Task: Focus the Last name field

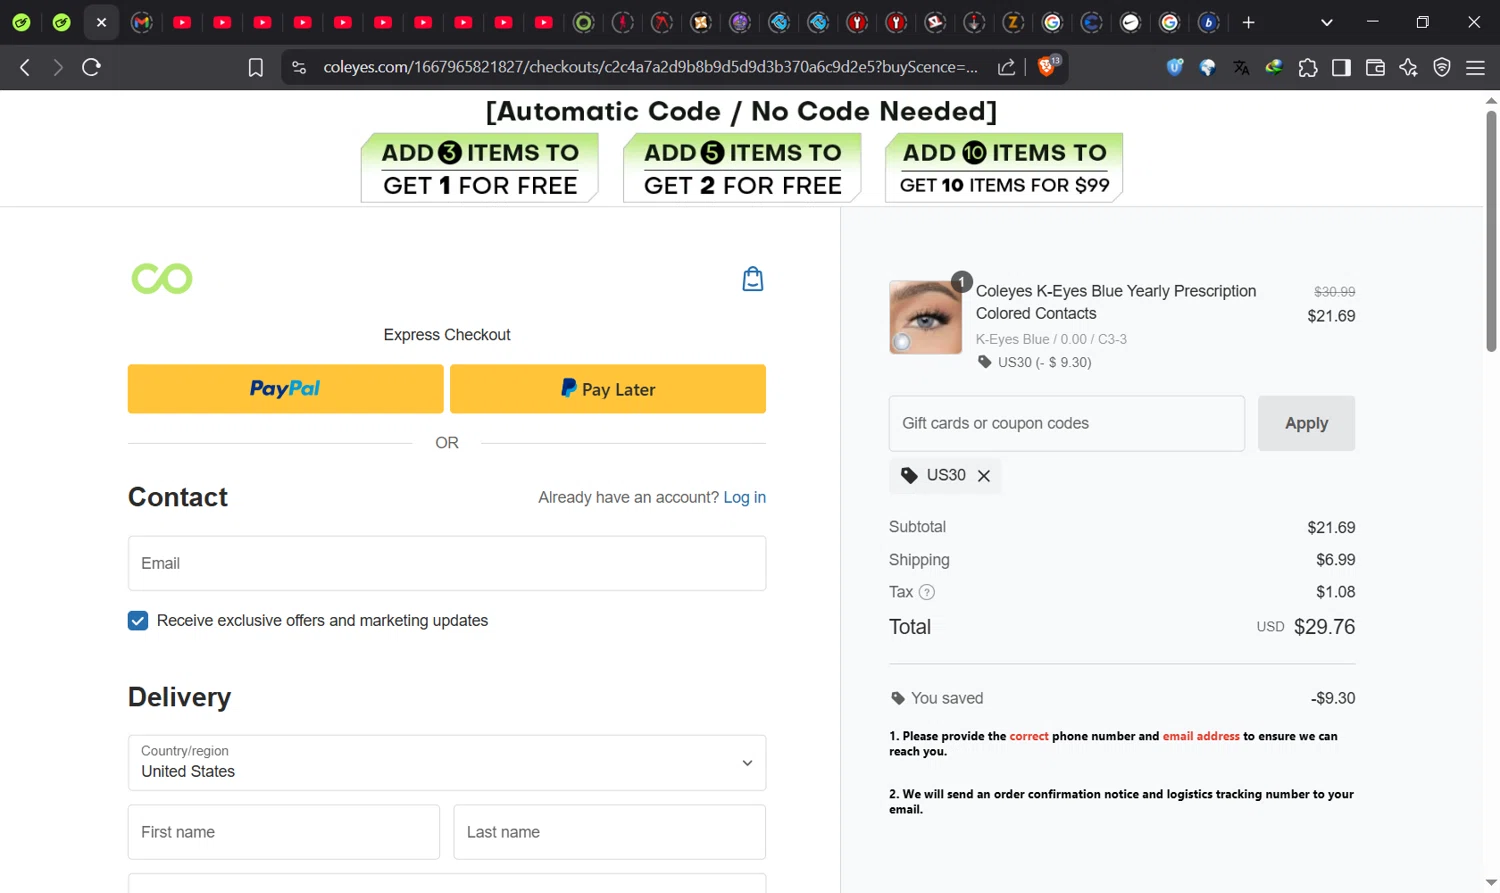Action: pyautogui.click(x=610, y=832)
